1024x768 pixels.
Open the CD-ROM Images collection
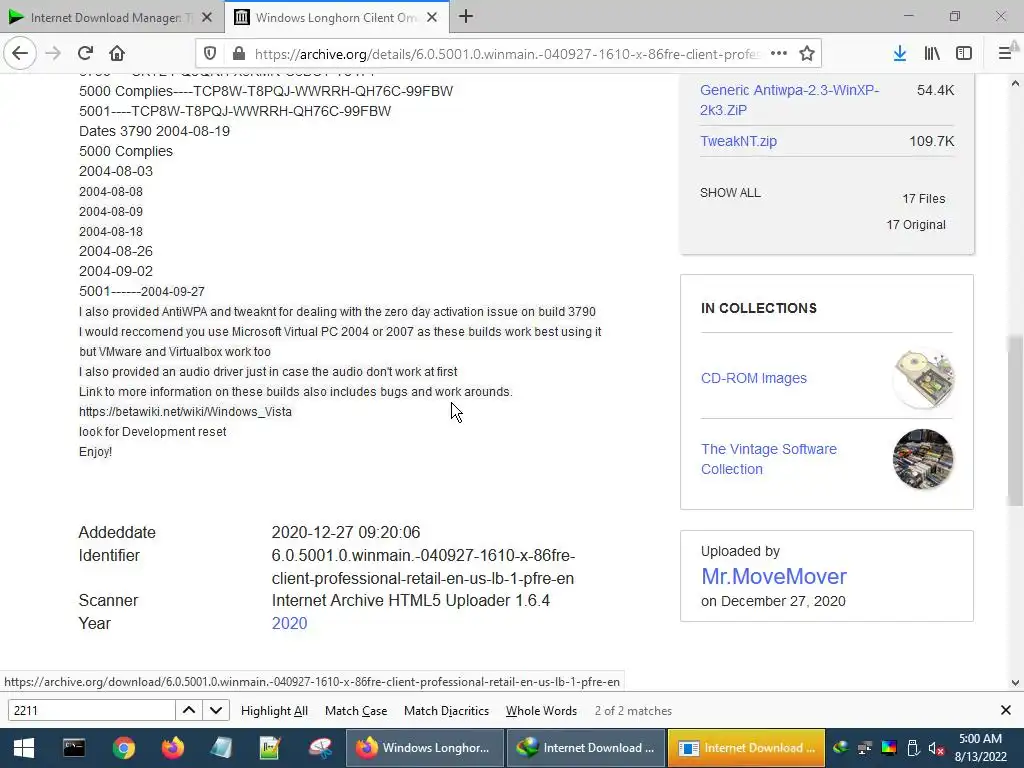tap(754, 378)
